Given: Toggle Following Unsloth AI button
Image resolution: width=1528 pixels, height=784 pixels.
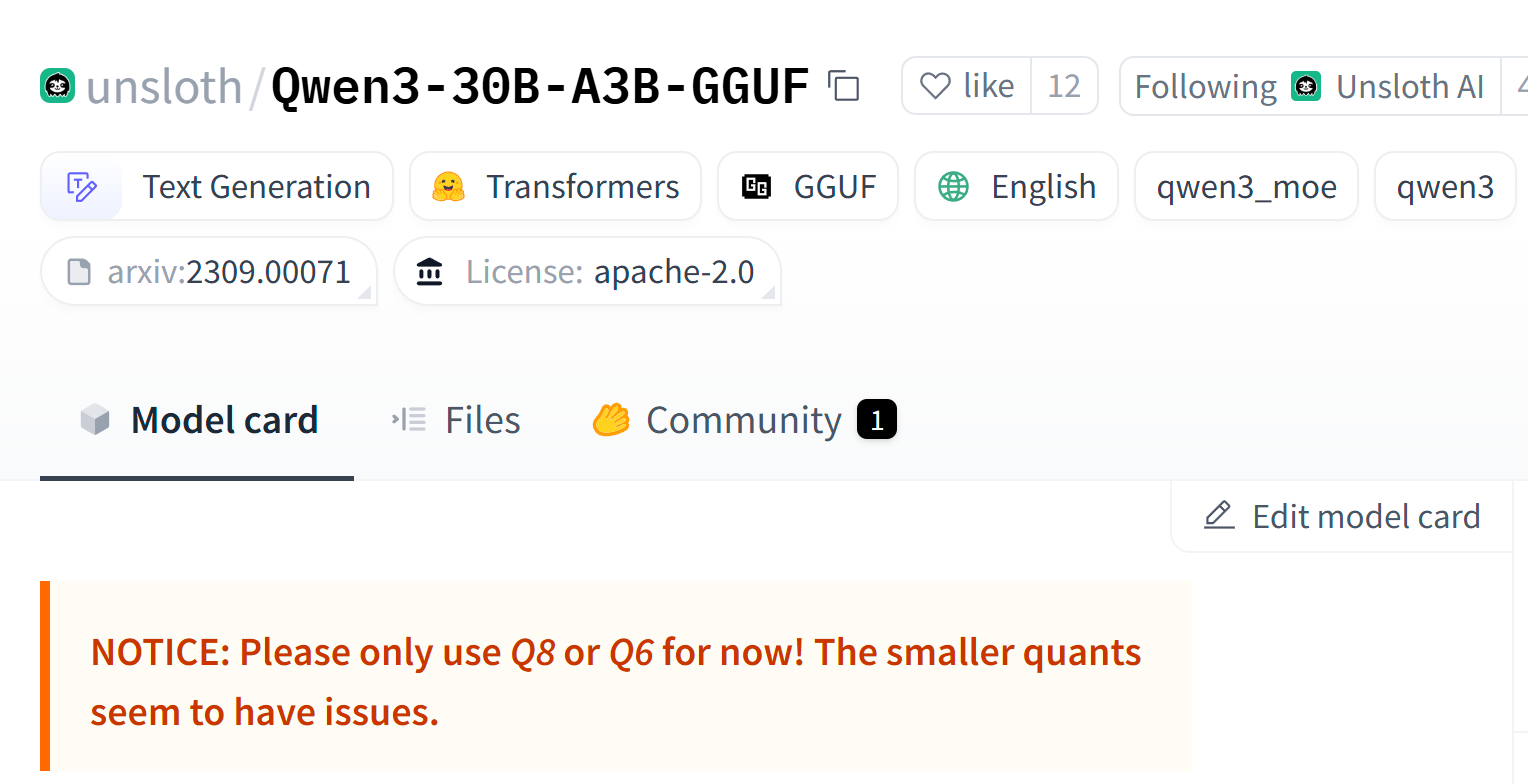Looking at the screenshot, I should [1310, 86].
